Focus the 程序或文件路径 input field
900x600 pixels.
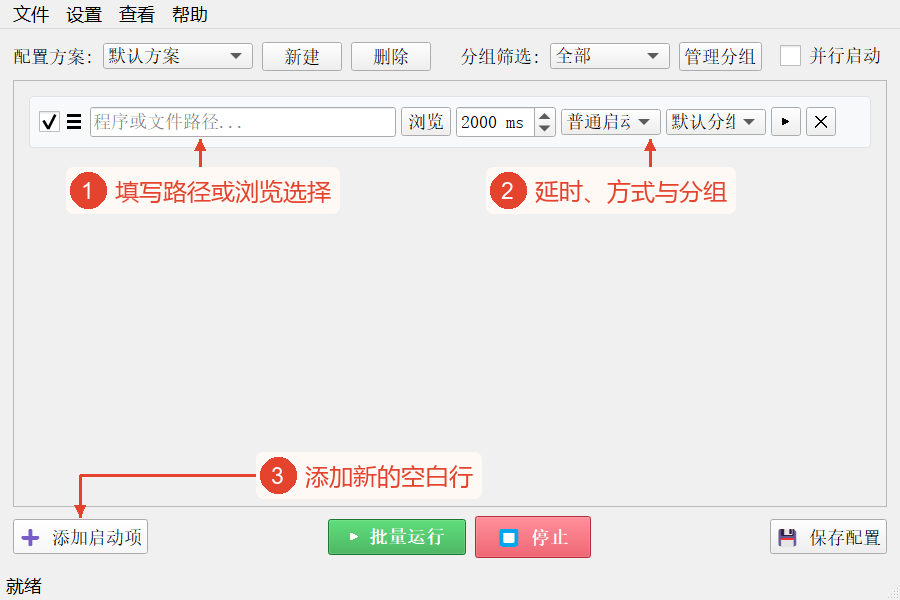pos(243,122)
